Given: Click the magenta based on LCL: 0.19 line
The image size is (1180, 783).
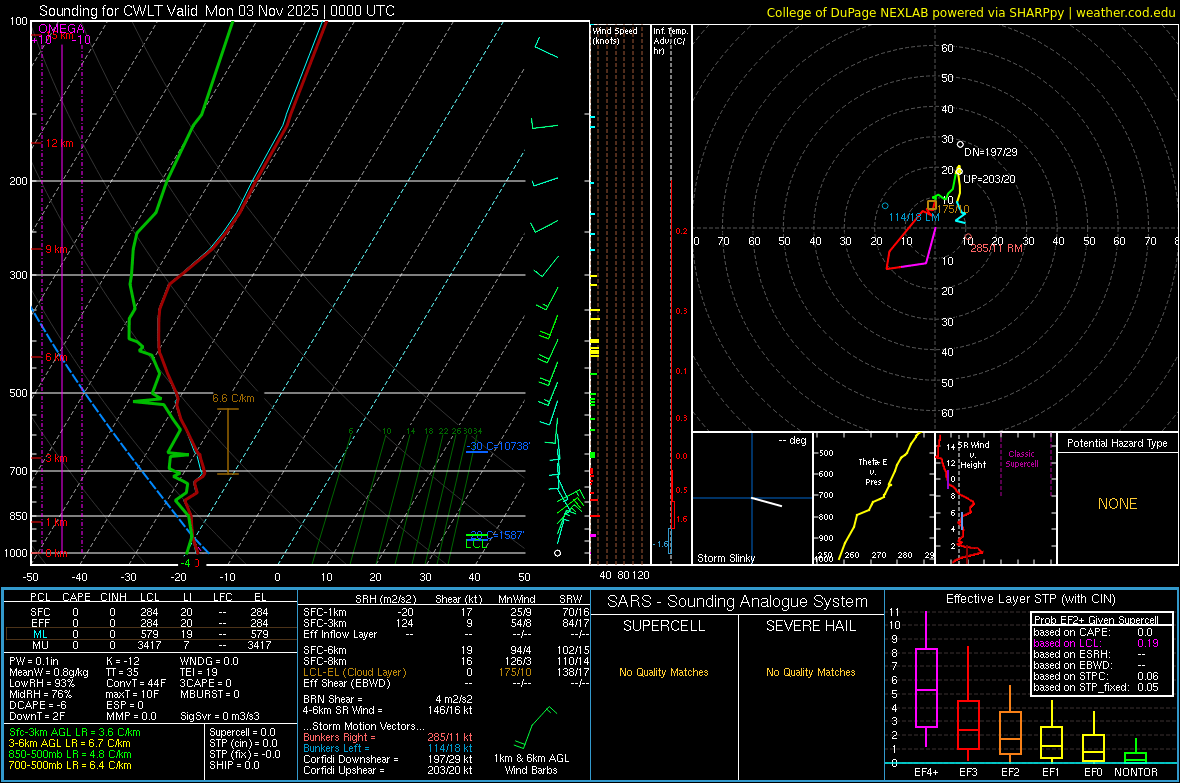Looking at the screenshot, I should tap(1096, 643).
